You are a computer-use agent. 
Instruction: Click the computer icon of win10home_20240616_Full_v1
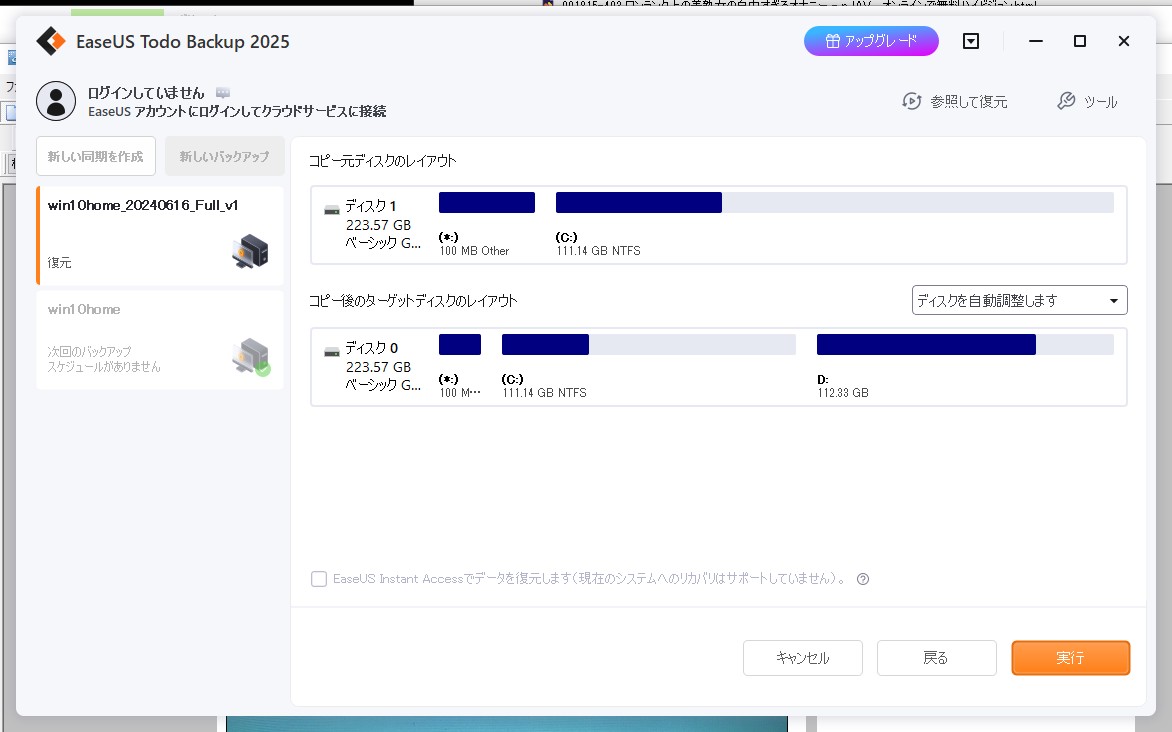tap(250, 251)
